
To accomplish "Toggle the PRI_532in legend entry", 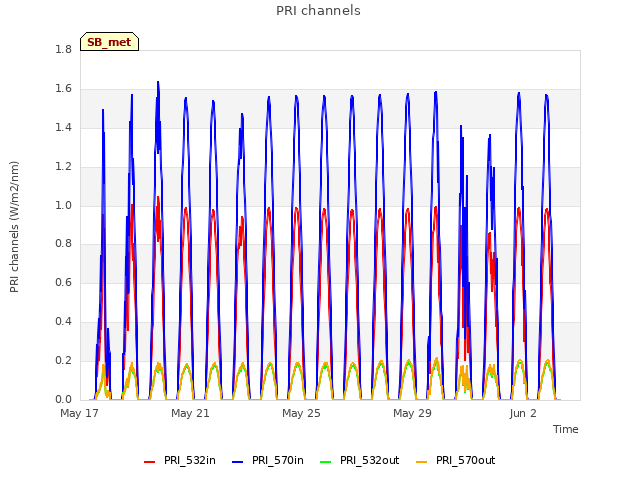I will (180, 460).
